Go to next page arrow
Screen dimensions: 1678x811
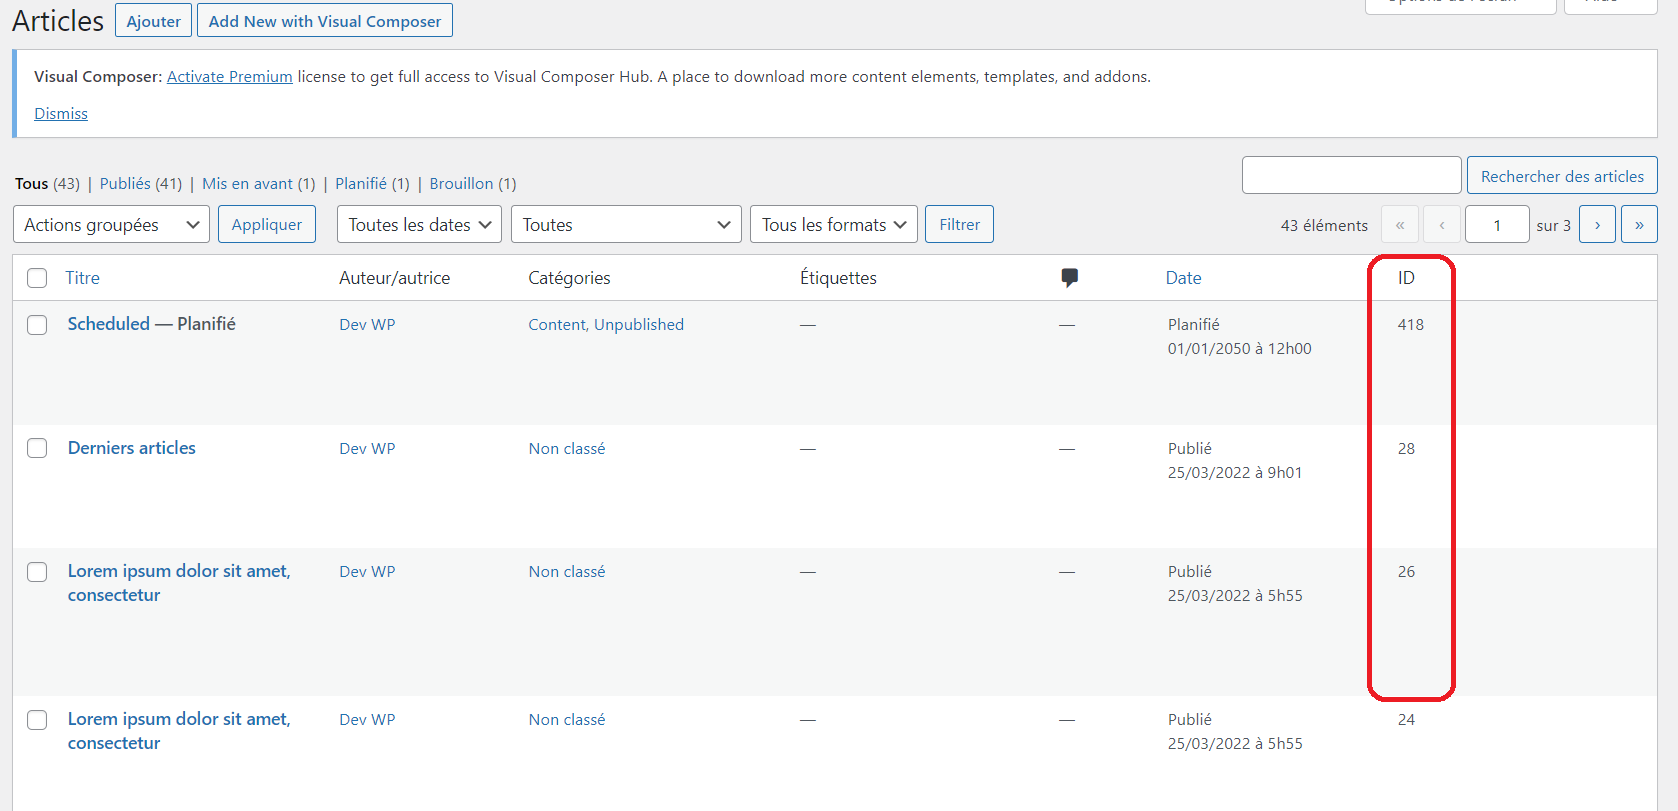click(x=1597, y=225)
